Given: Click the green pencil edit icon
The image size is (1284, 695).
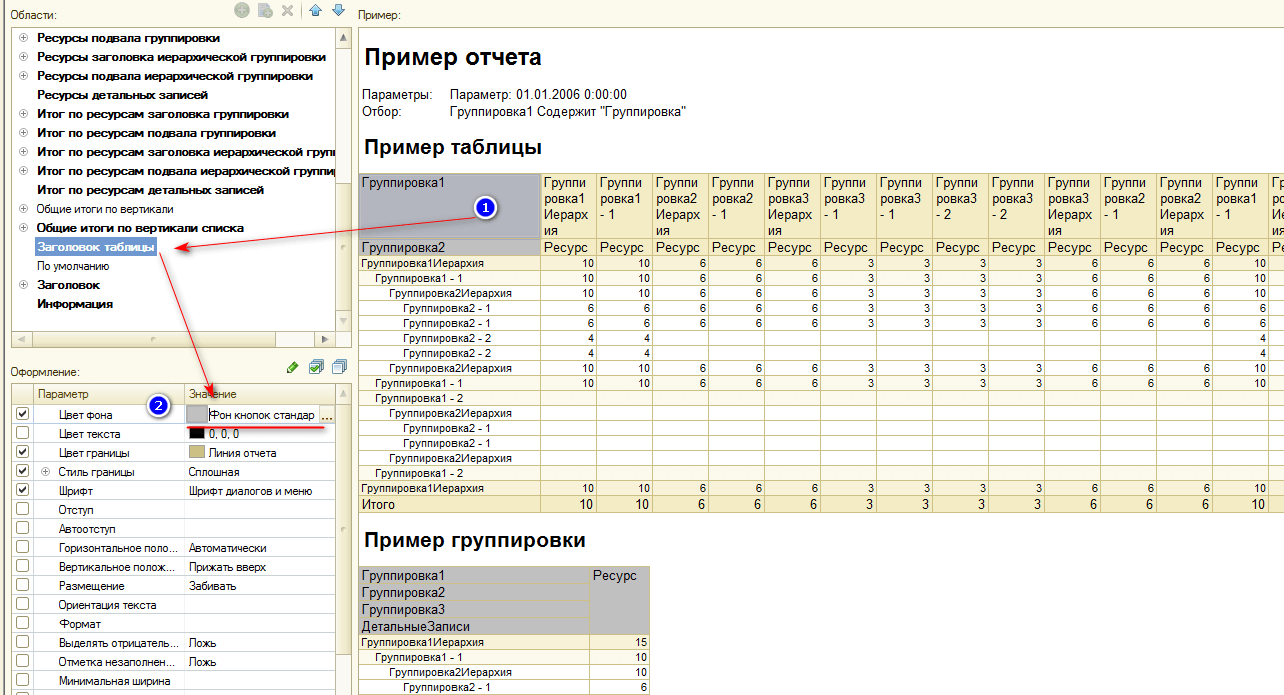Looking at the screenshot, I should (292, 367).
